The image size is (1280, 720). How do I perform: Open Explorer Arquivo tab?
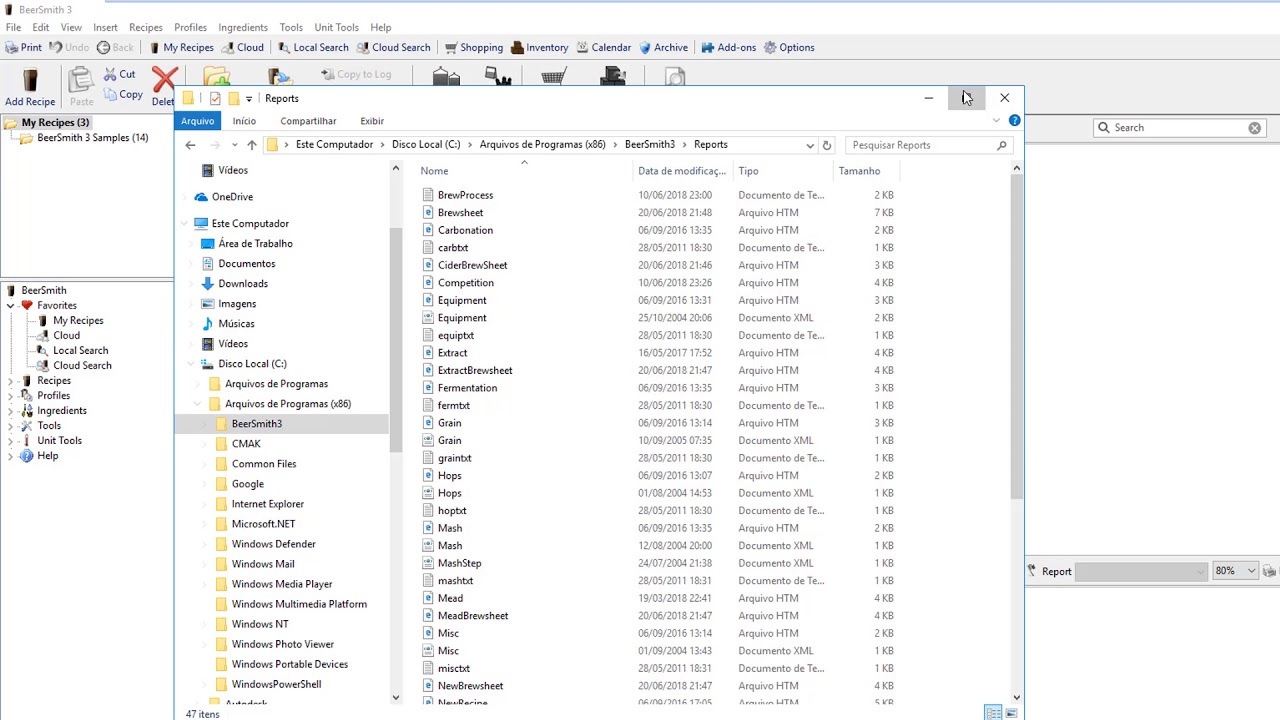197,121
